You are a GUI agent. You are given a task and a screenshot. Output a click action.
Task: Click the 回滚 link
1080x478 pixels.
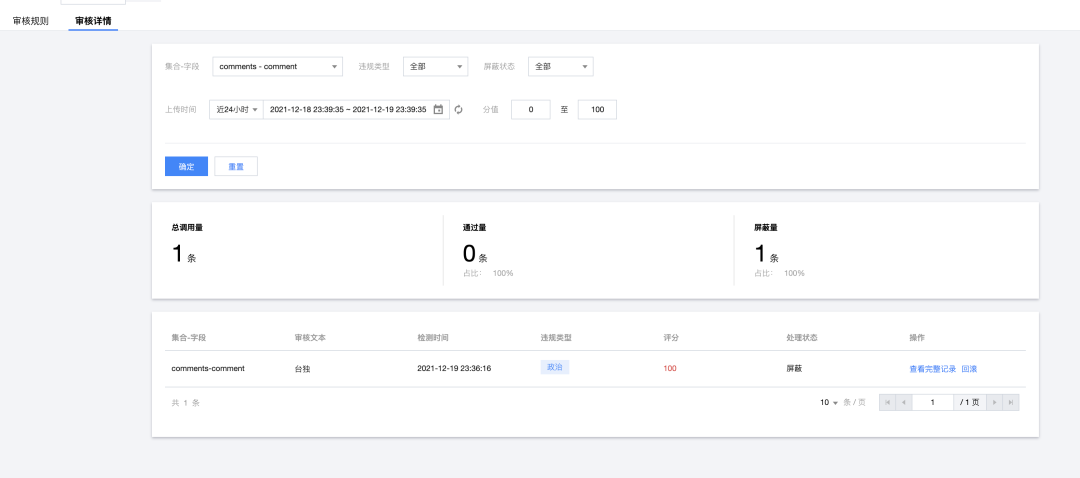(969, 369)
